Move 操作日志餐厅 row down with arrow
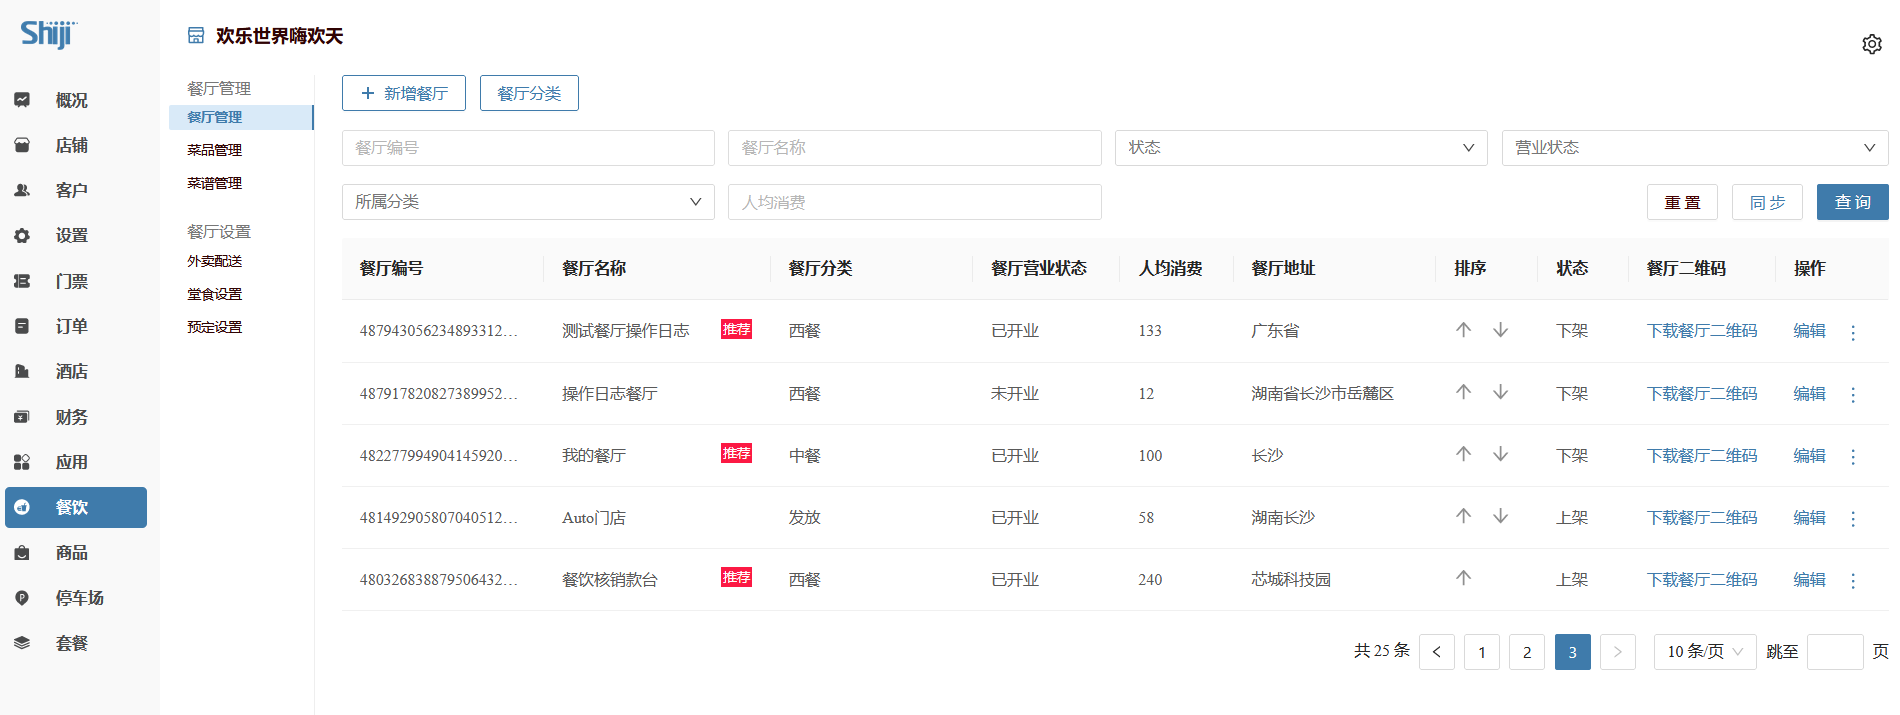1900x715 pixels. 1500,392
